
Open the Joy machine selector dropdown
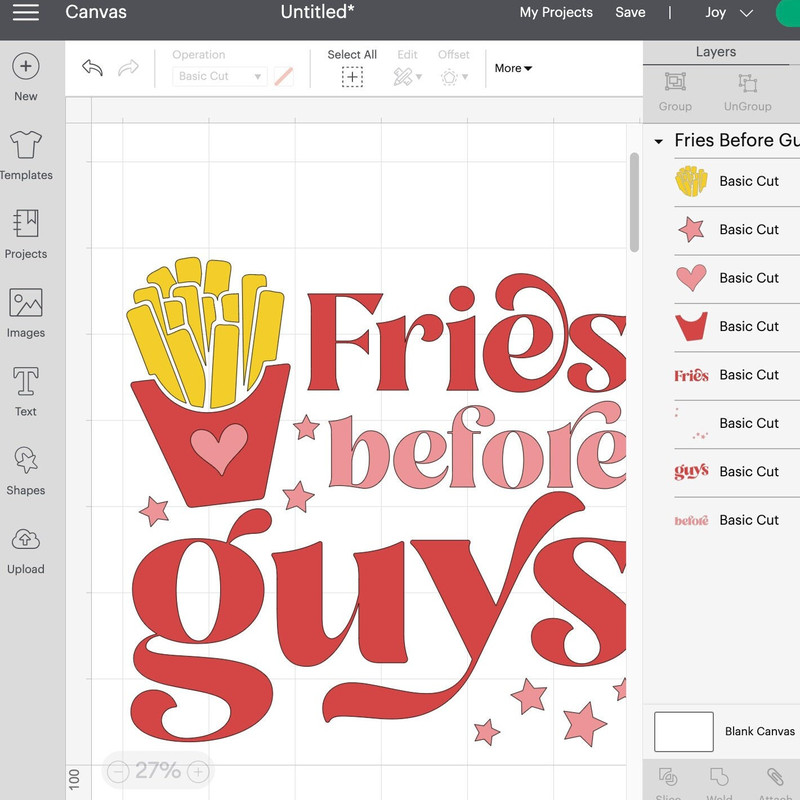[x=730, y=13]
